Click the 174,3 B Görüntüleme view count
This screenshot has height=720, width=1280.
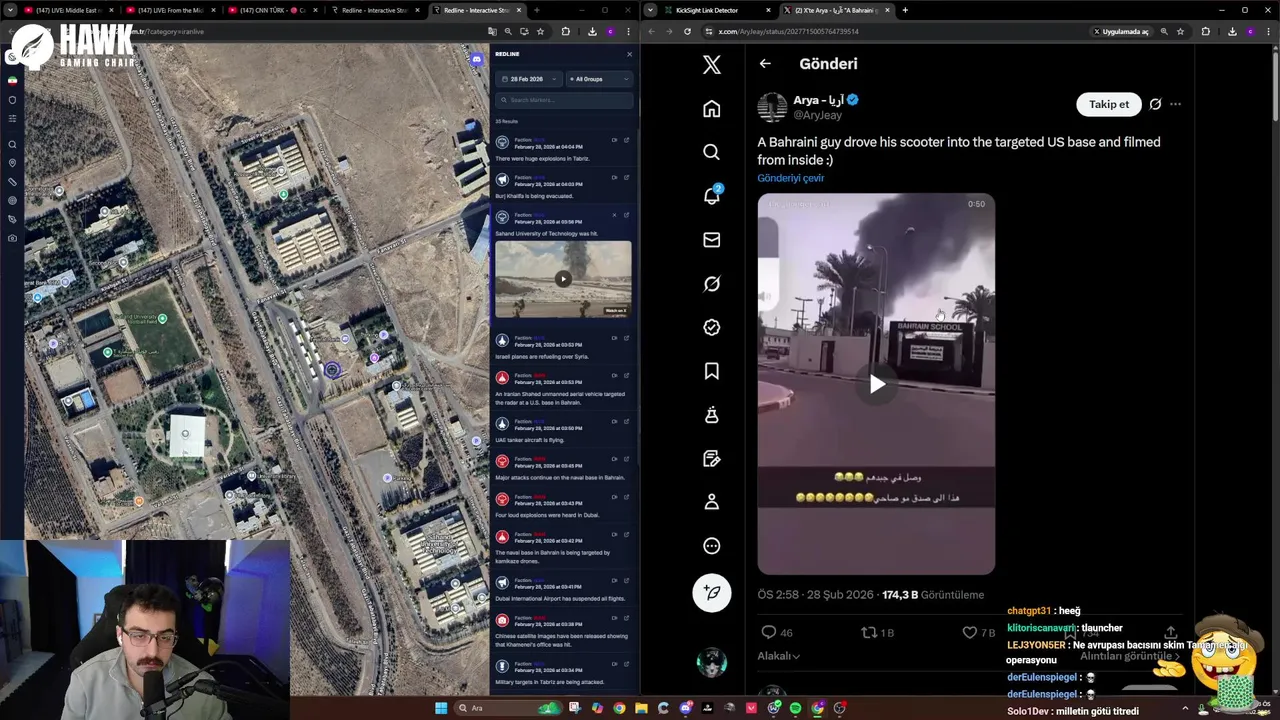tap(932, 595)
